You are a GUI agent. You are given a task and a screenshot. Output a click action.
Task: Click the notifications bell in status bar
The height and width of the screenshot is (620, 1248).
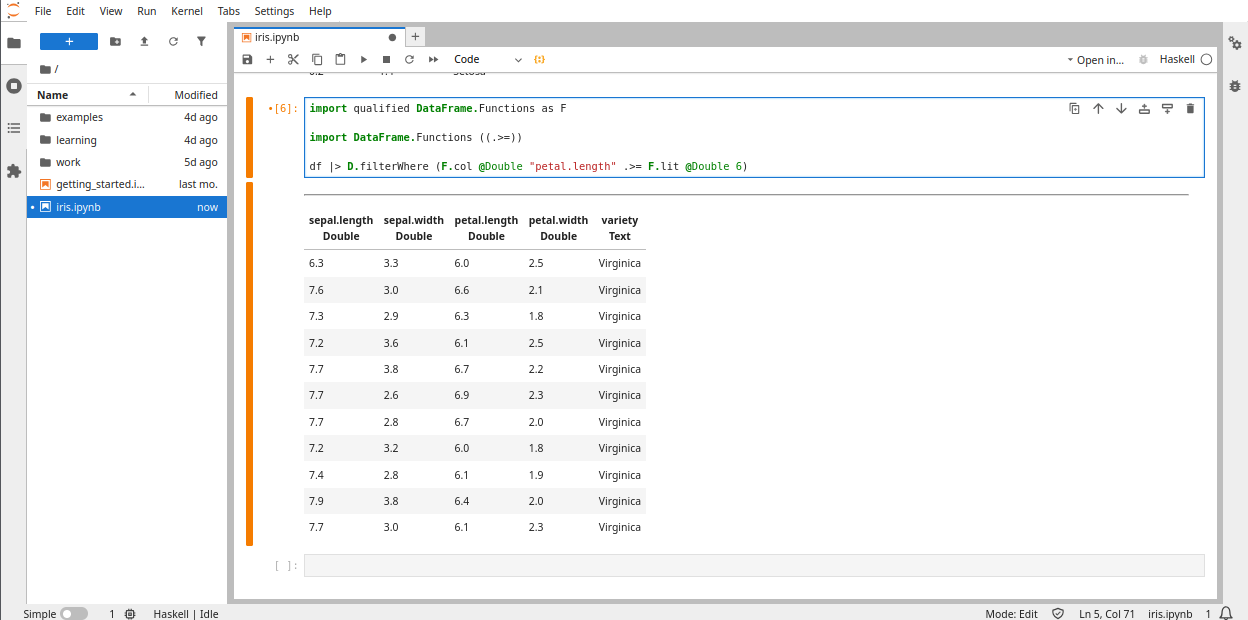tap(1226, 613)
